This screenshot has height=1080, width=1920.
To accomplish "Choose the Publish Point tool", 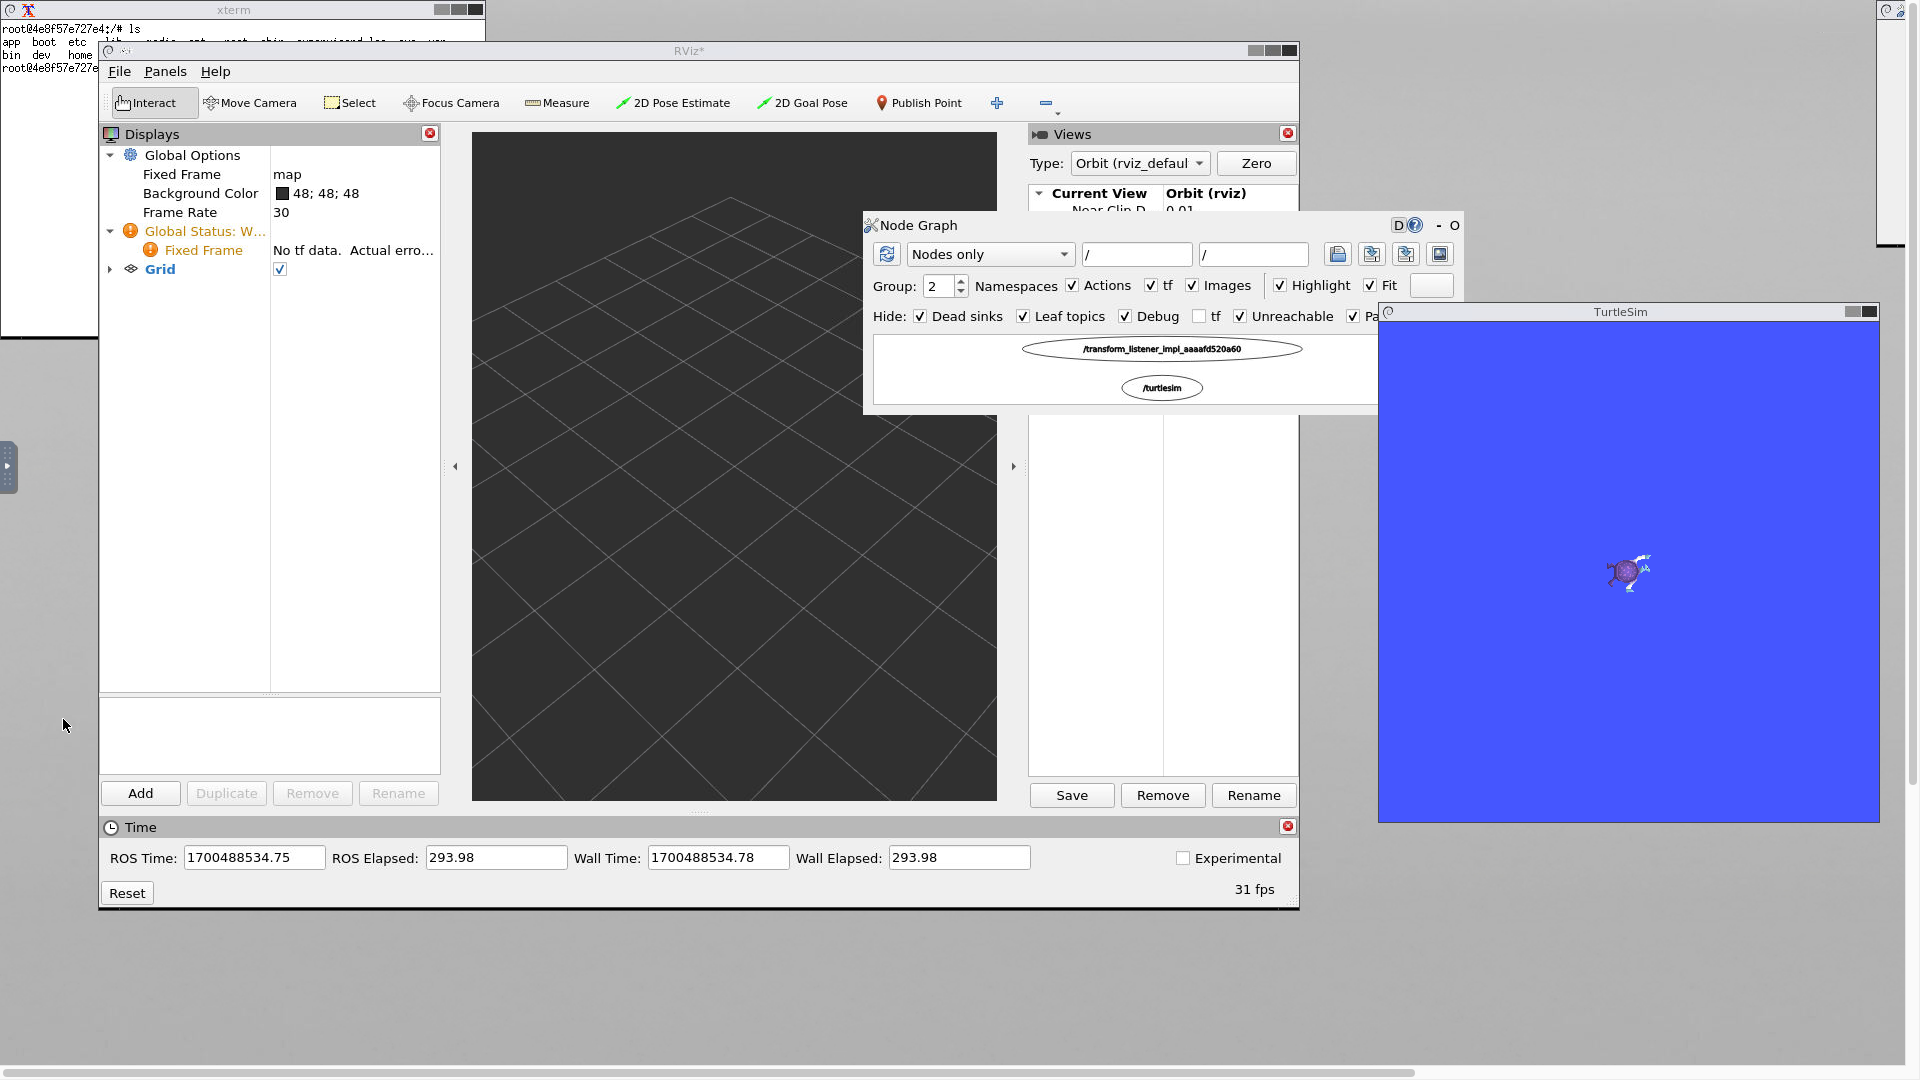I will (x=918, y=103).
